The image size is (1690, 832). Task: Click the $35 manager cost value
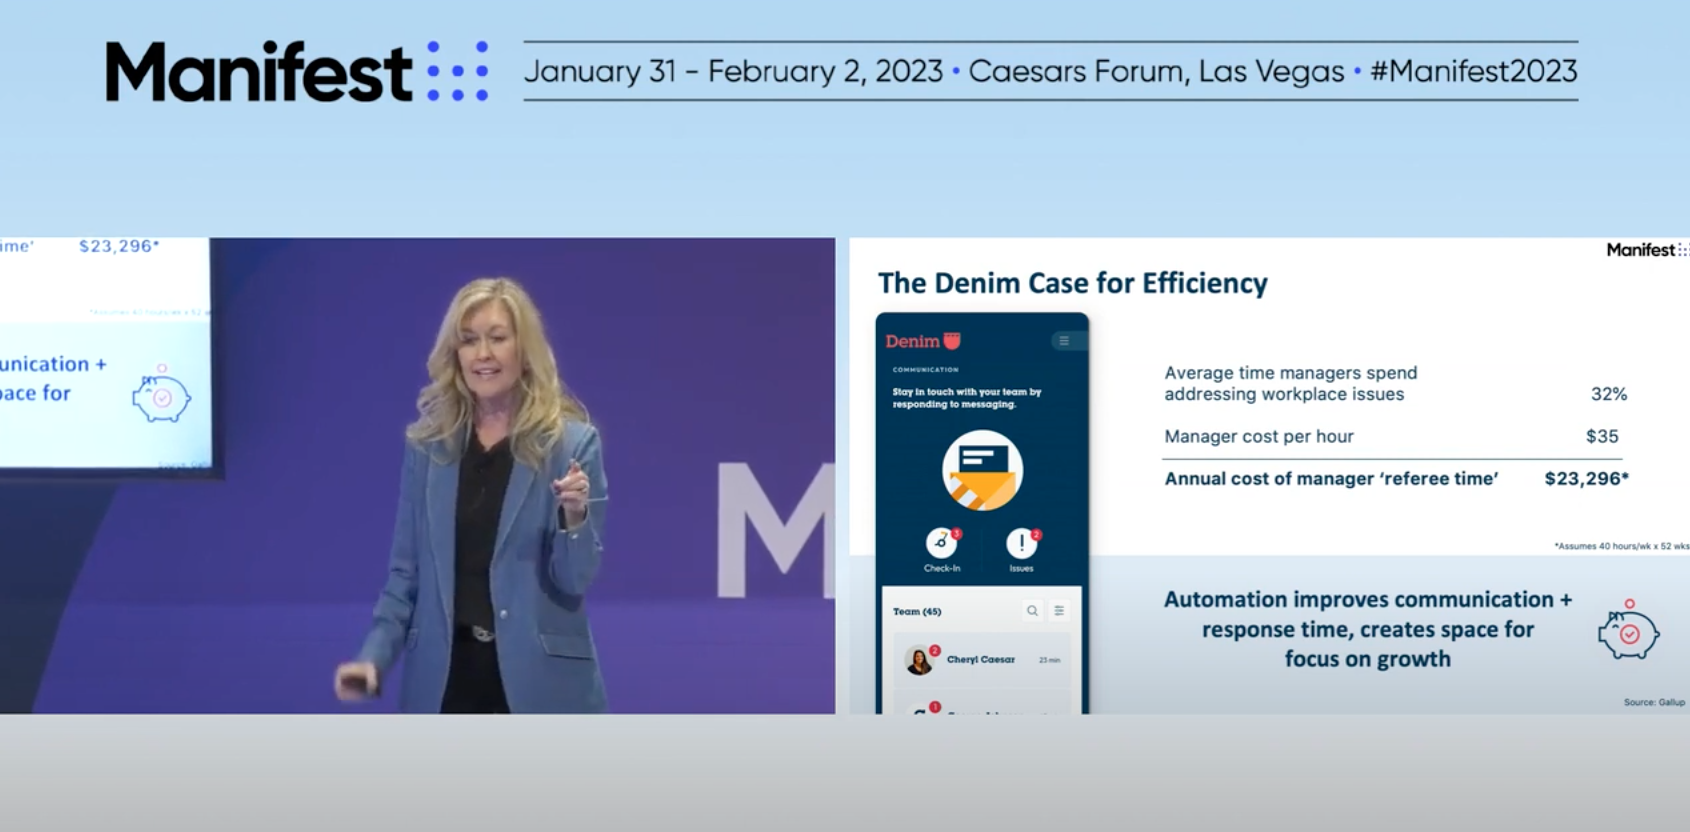coord(1602,436)
